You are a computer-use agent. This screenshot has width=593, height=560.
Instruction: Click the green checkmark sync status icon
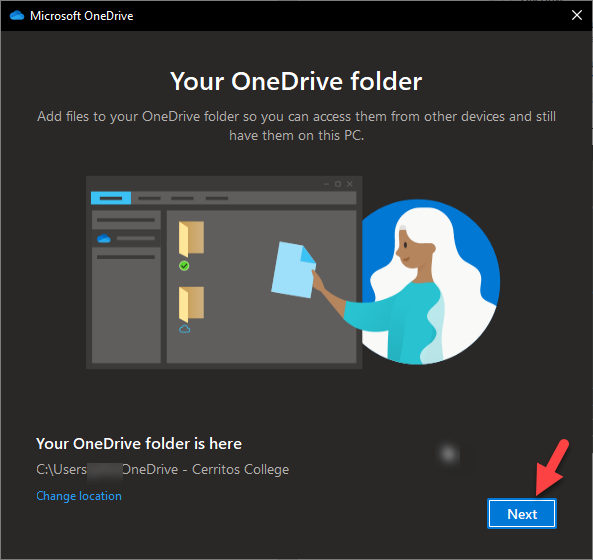pyautogui.click(x=184, y=266)
